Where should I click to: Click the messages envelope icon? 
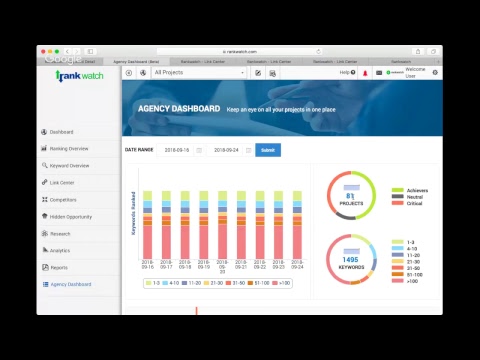click(379, 73)
